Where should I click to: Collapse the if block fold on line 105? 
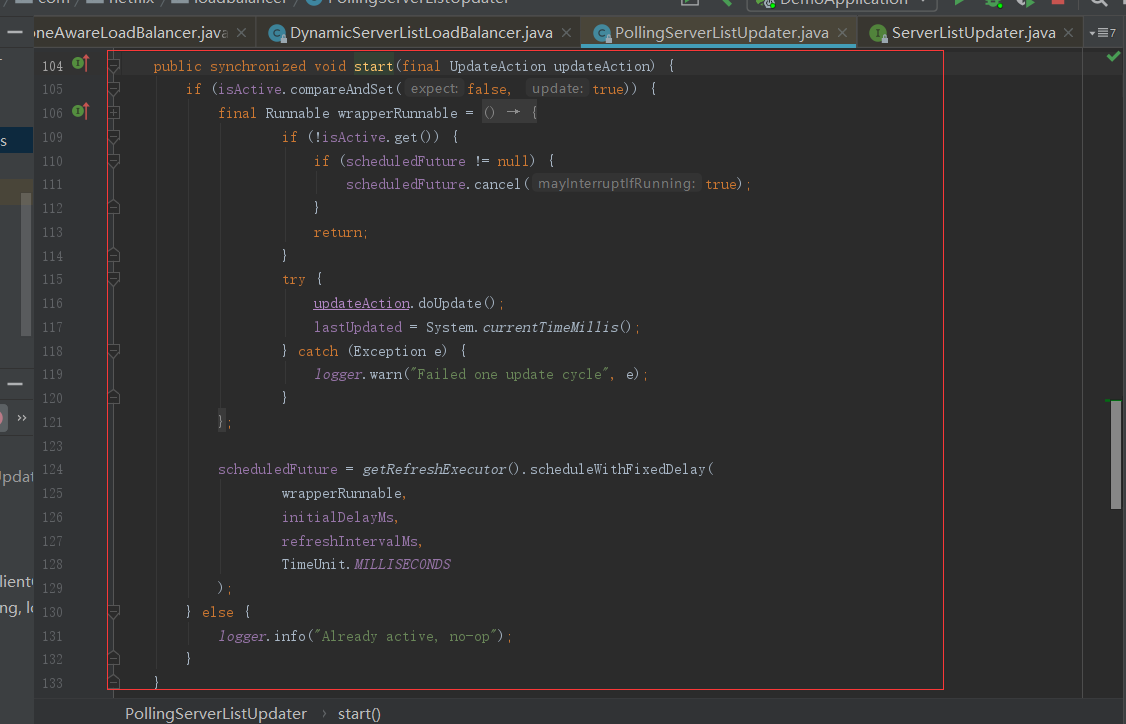(x=113, y=89)
